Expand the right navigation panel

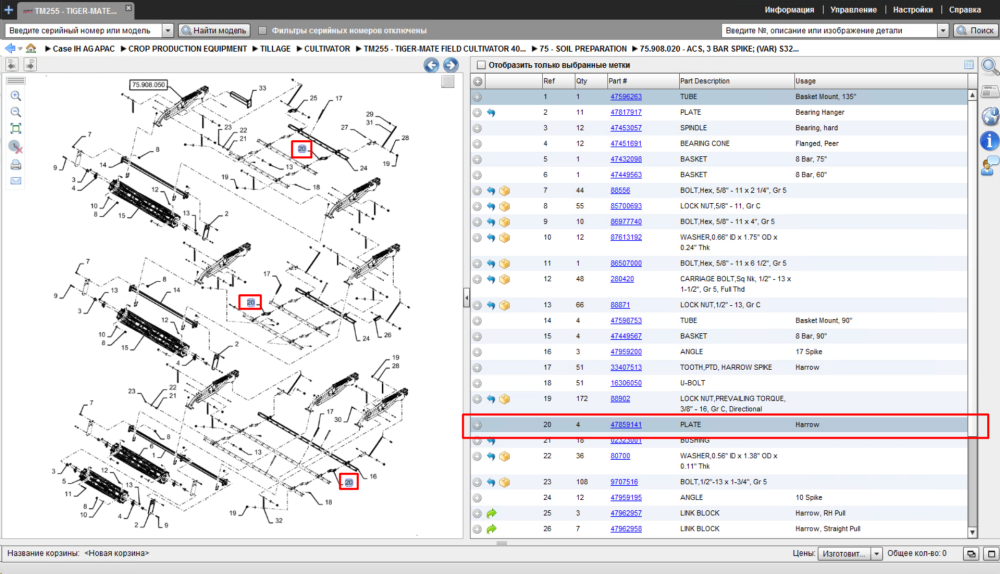coord(30,64)
